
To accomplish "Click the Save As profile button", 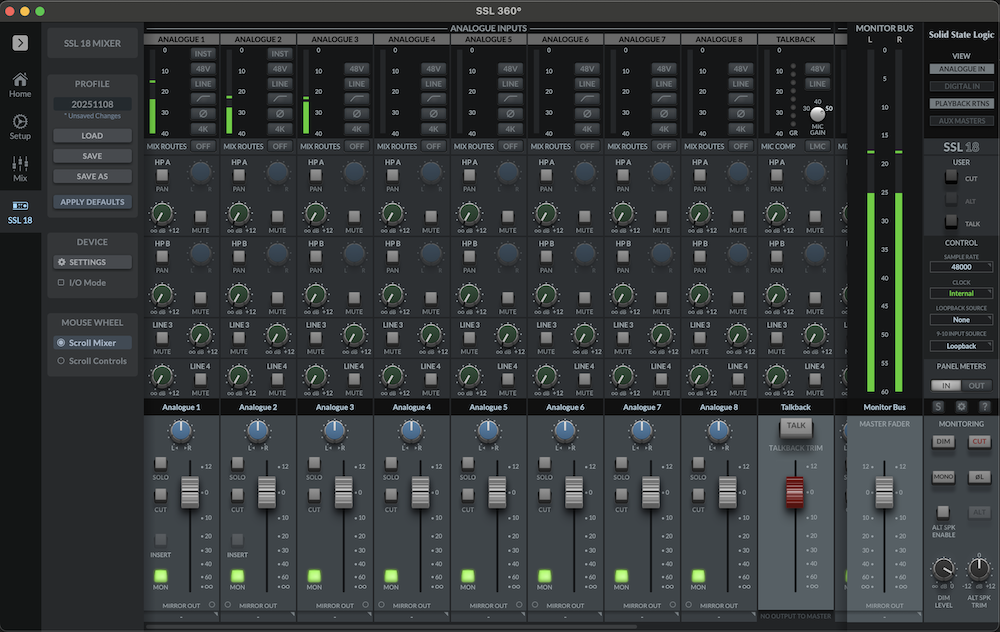I will click(x=92, y=176).
